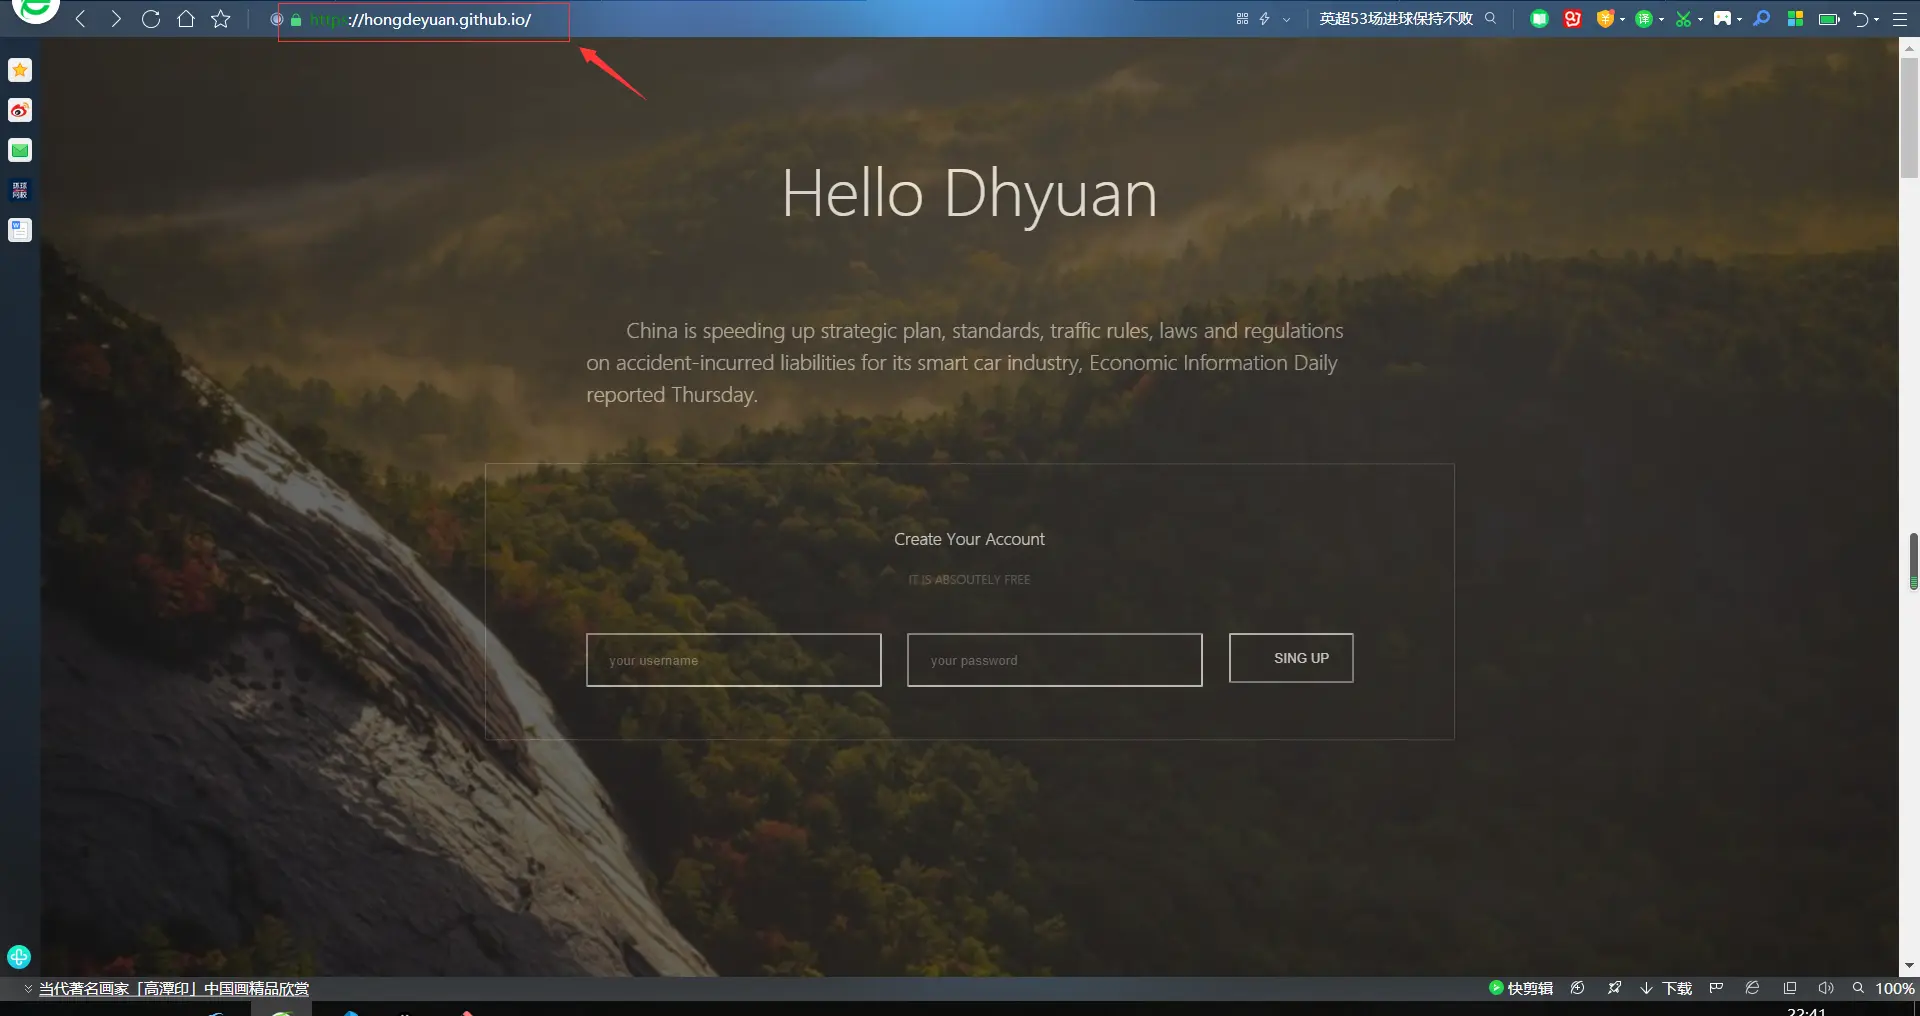1920x1016 pixels.
Task: Click the search magnifier in the toolbar
Action: pos(1490,18)
